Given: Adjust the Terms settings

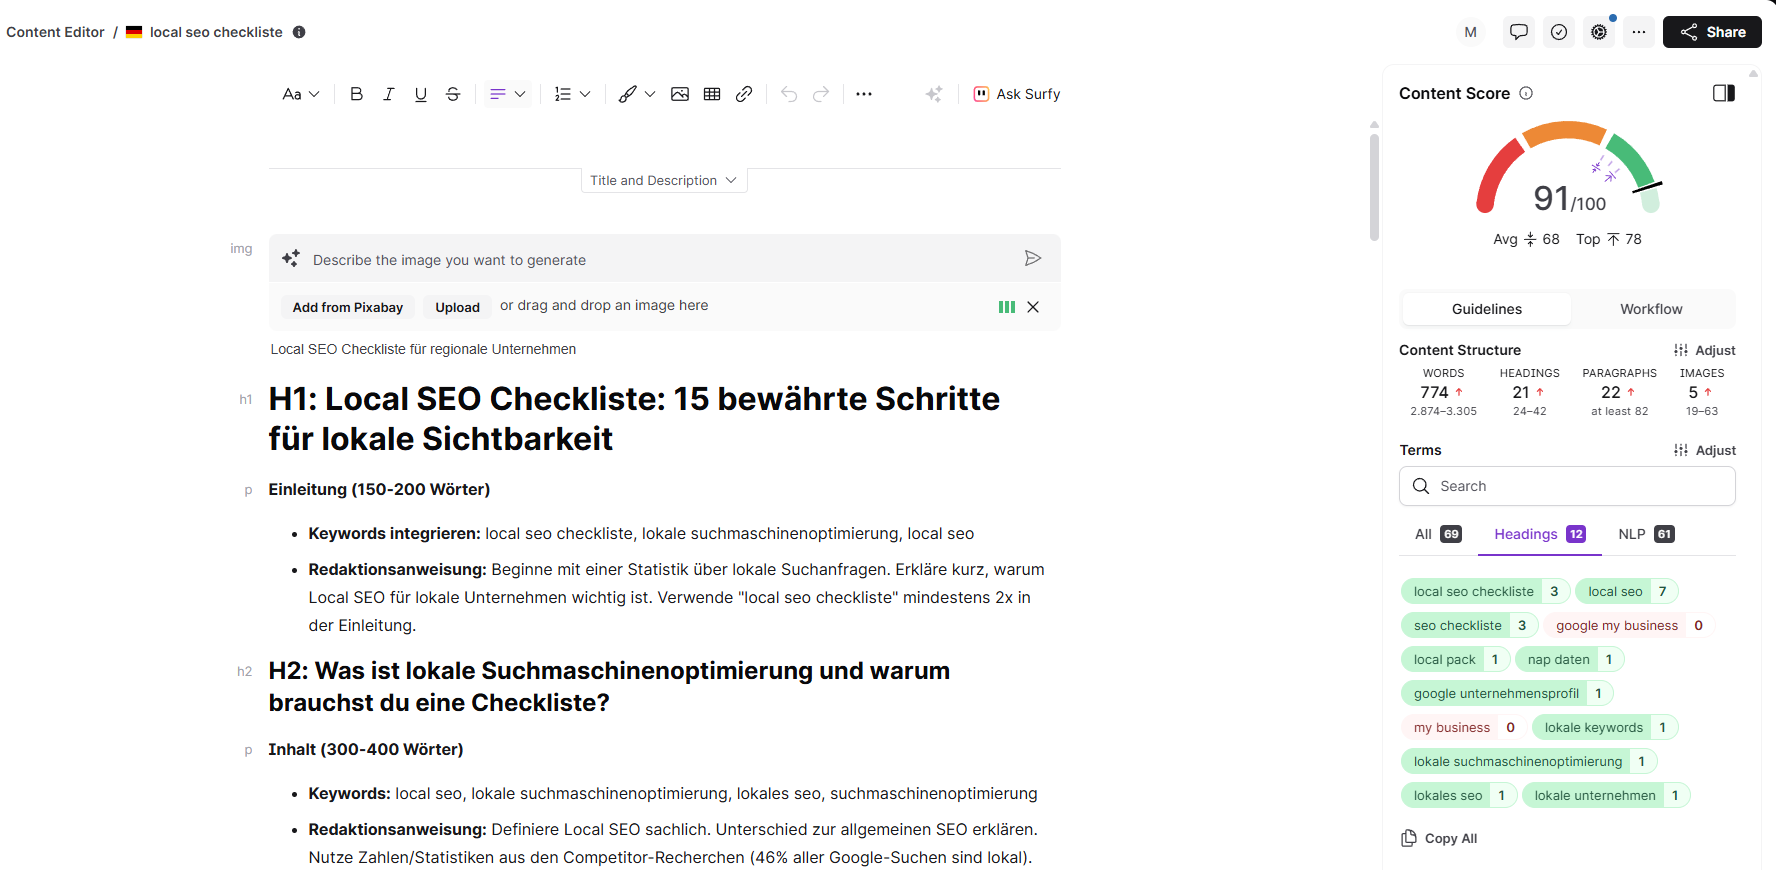Looking at the screenshot, I should [1705, 450].
